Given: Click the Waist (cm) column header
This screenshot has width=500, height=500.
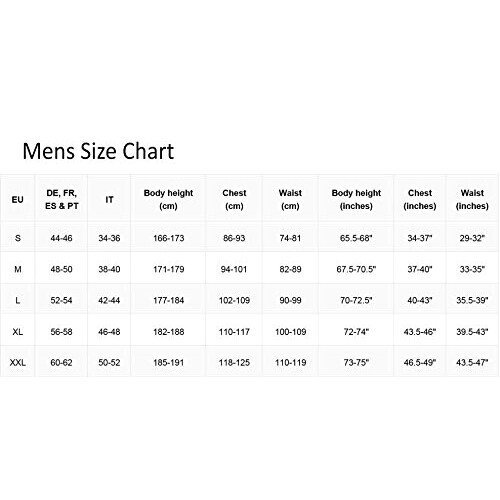Looking at the screenshot, I should (290, 199).
